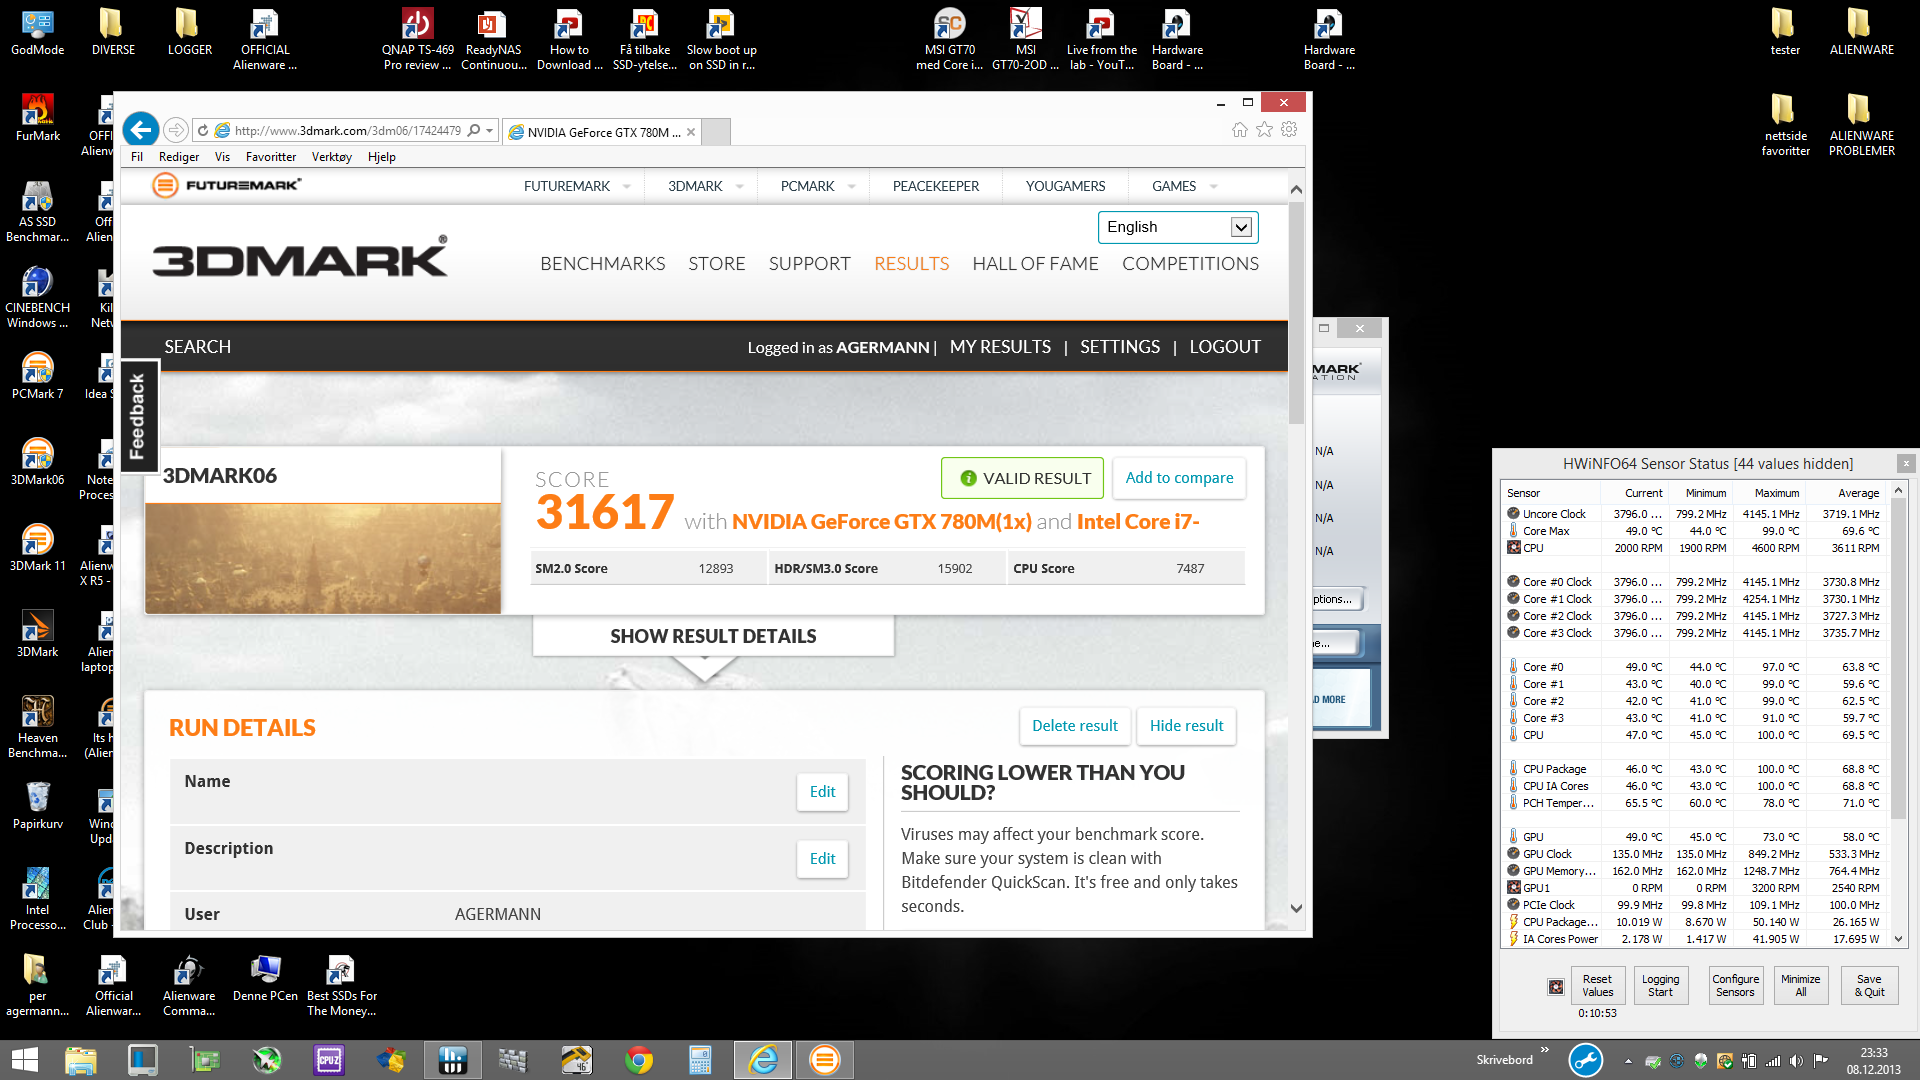
Task: Click the LOGOUT link
Action: tap(1225, 347)
